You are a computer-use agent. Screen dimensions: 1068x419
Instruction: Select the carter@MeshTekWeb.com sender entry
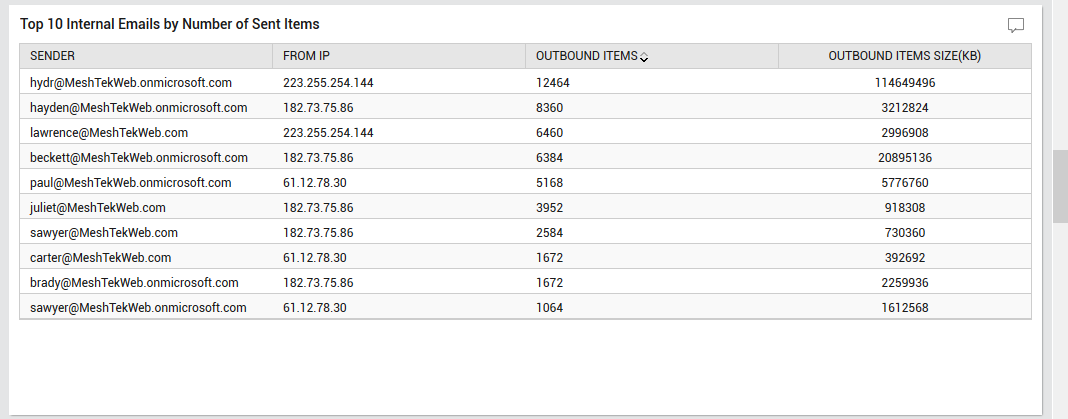coord(100,258)
